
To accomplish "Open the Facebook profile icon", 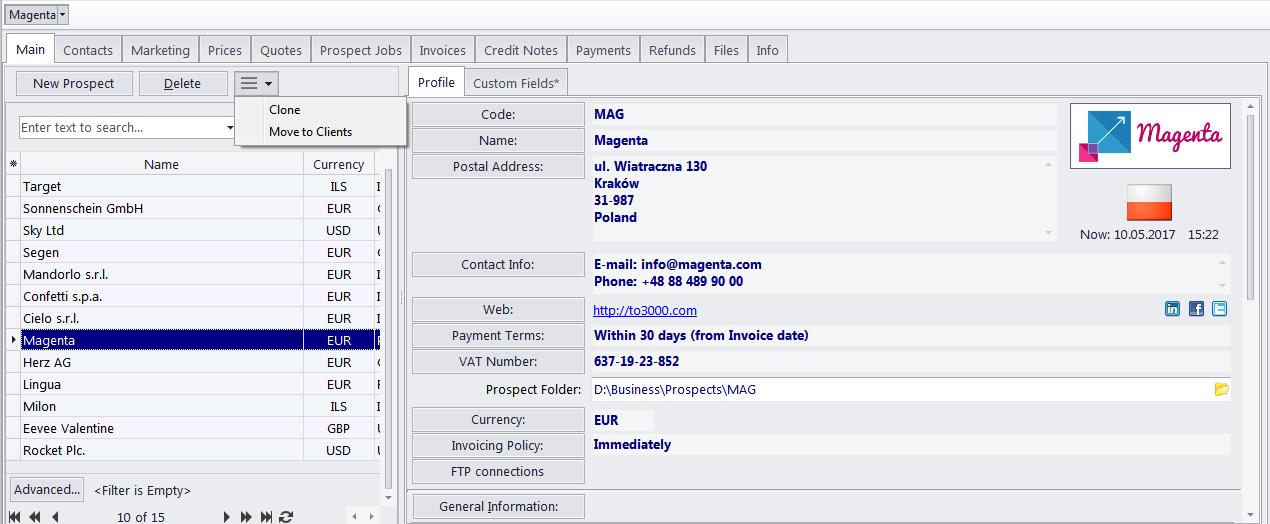I will pyautogui.click(x=1196, y=309).
